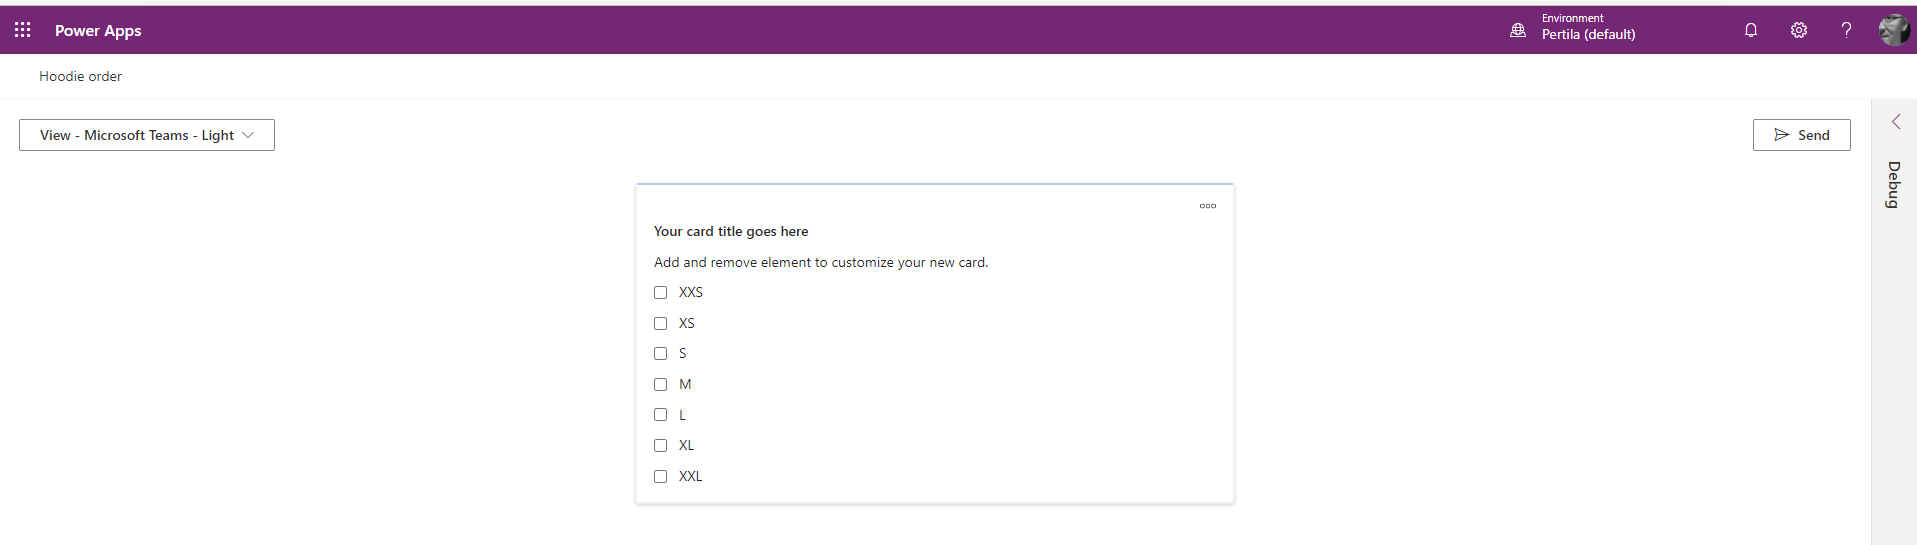The width and height of the screenshot is (1917, 545).
Task: Open the View Microsoft Teams Light dropdown
Action: [147, 135]
